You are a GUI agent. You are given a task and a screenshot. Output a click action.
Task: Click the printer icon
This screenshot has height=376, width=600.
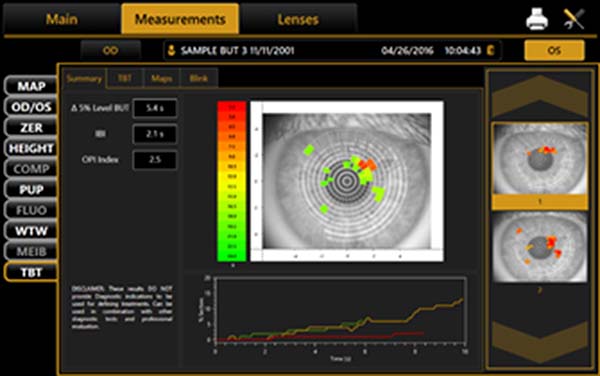[536, 19]
